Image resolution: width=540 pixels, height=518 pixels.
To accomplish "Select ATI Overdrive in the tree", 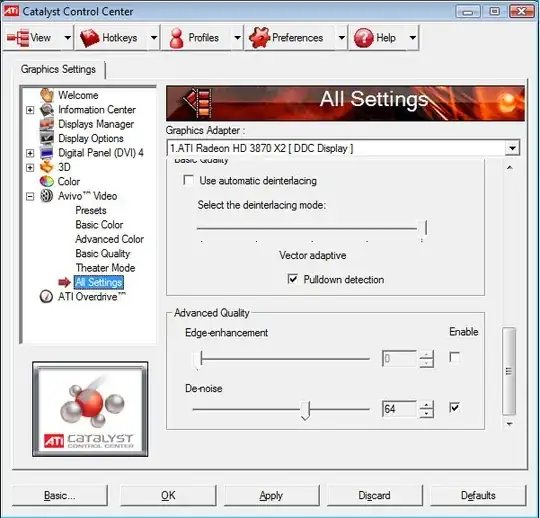I will pyautogui.click(x=92, y=297).
